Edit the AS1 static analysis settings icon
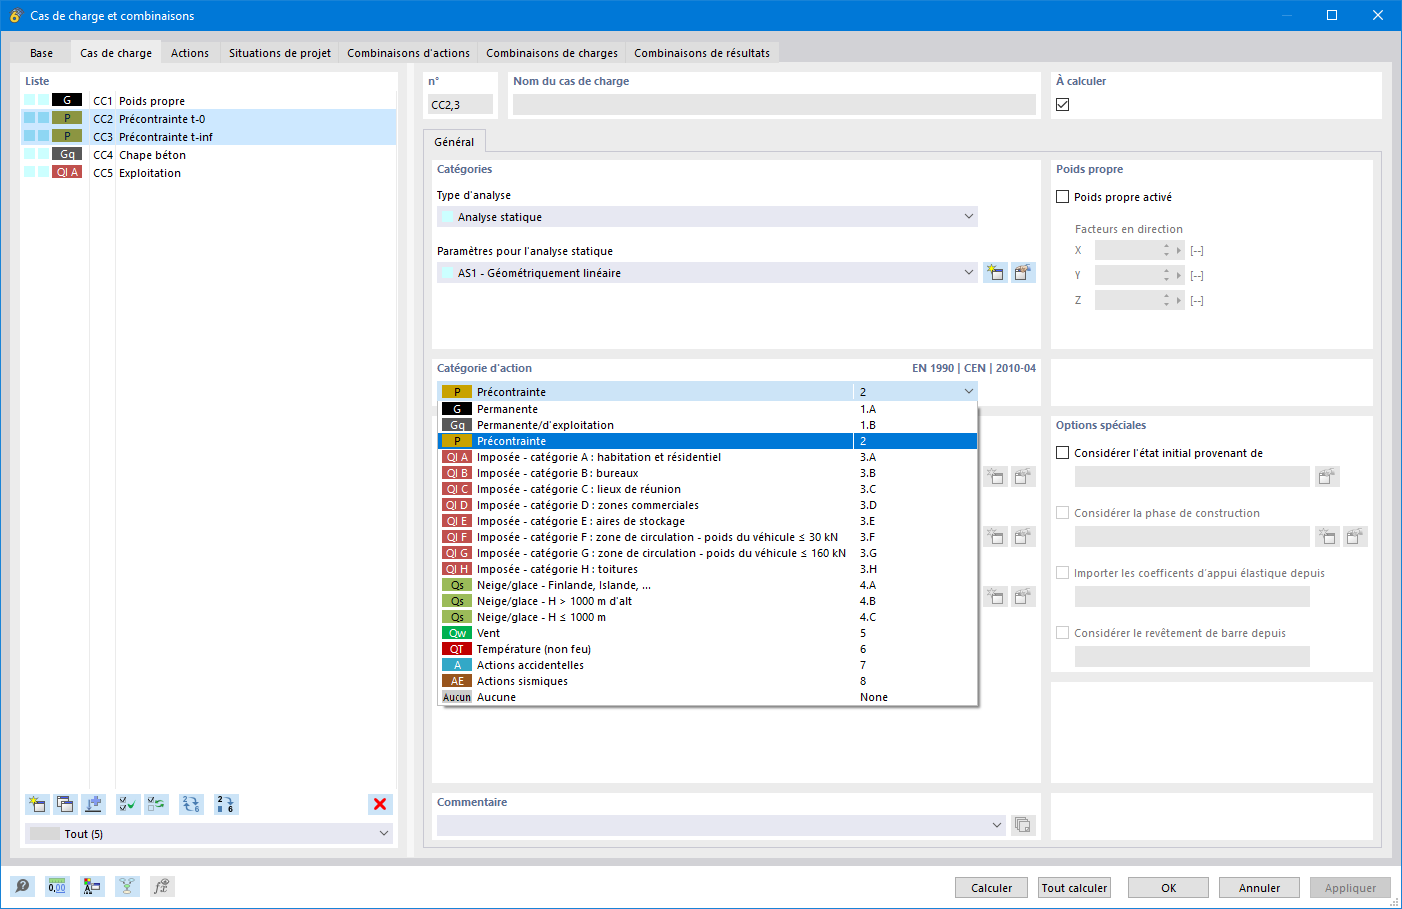Viewport: 1402px width, 909px height. (x=1023, y=273)
